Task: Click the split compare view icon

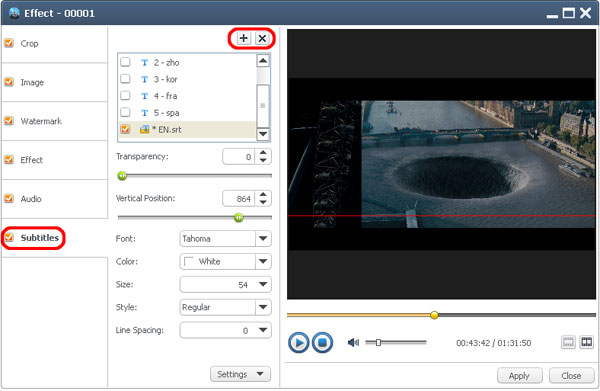Action: pyautogui.click(x=586, y=342)
